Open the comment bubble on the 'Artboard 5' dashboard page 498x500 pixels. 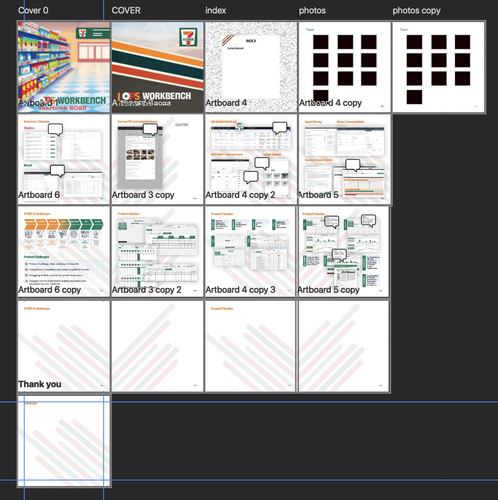353,165
